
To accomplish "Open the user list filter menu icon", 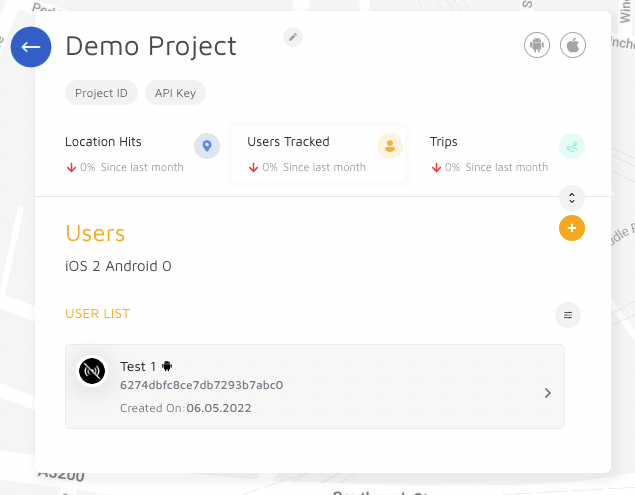I will click(568, 315).
